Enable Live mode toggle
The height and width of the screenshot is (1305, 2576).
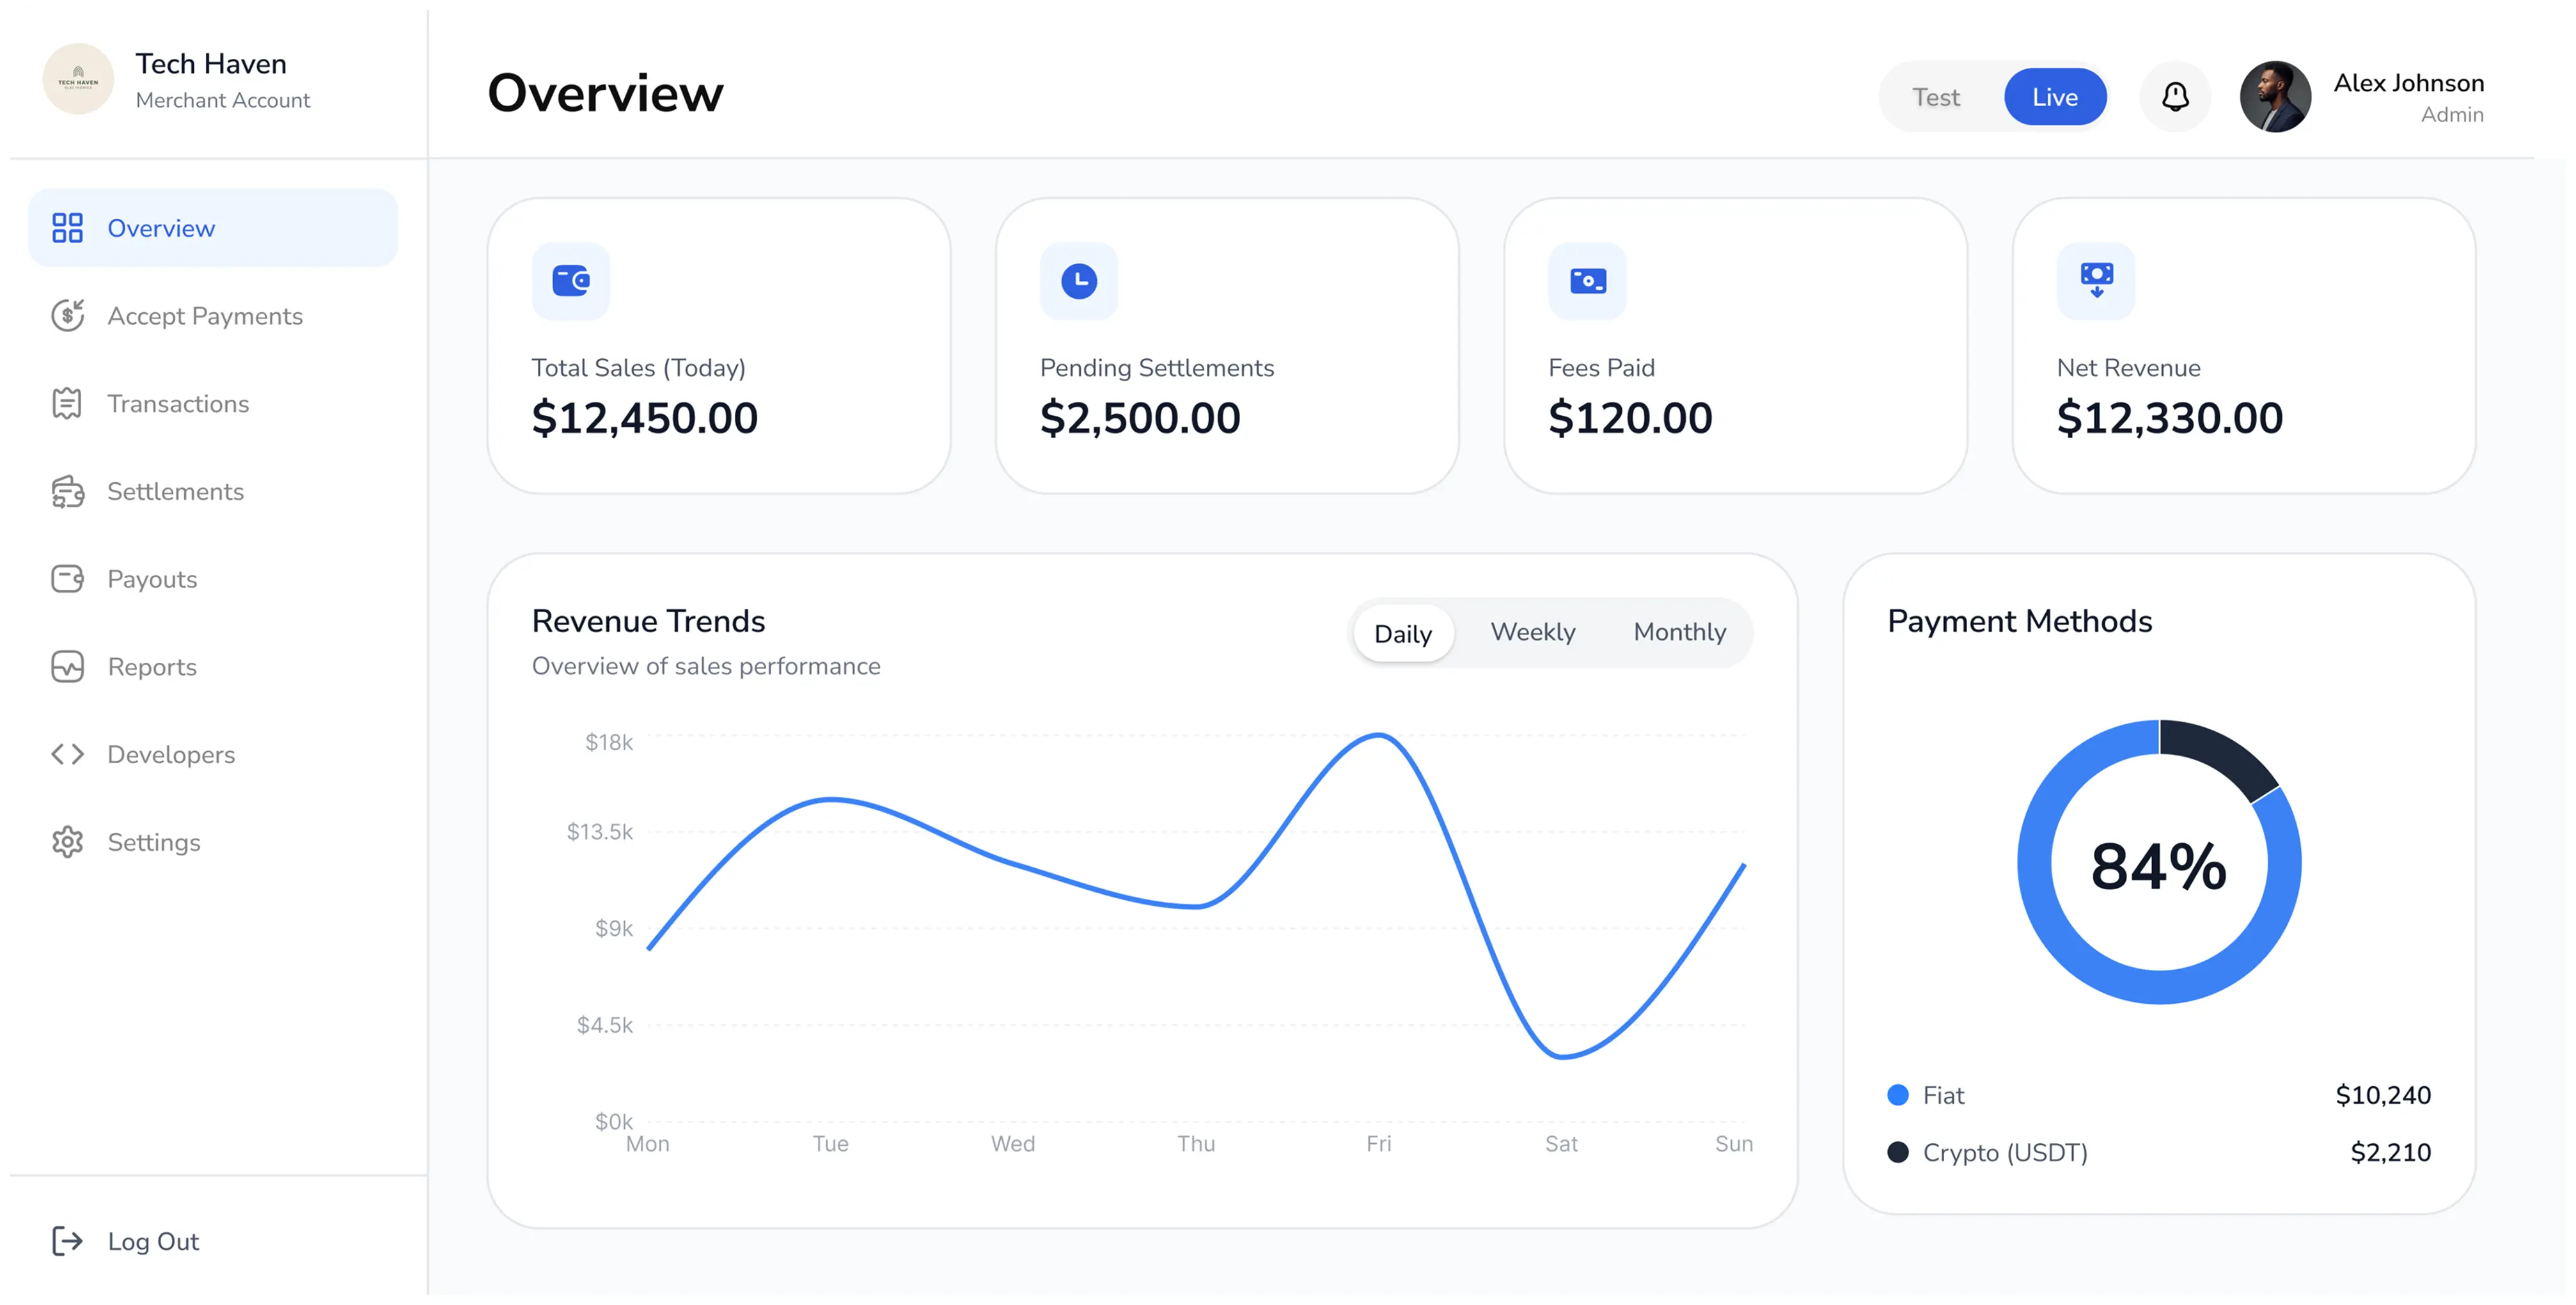pos(2055,96)
